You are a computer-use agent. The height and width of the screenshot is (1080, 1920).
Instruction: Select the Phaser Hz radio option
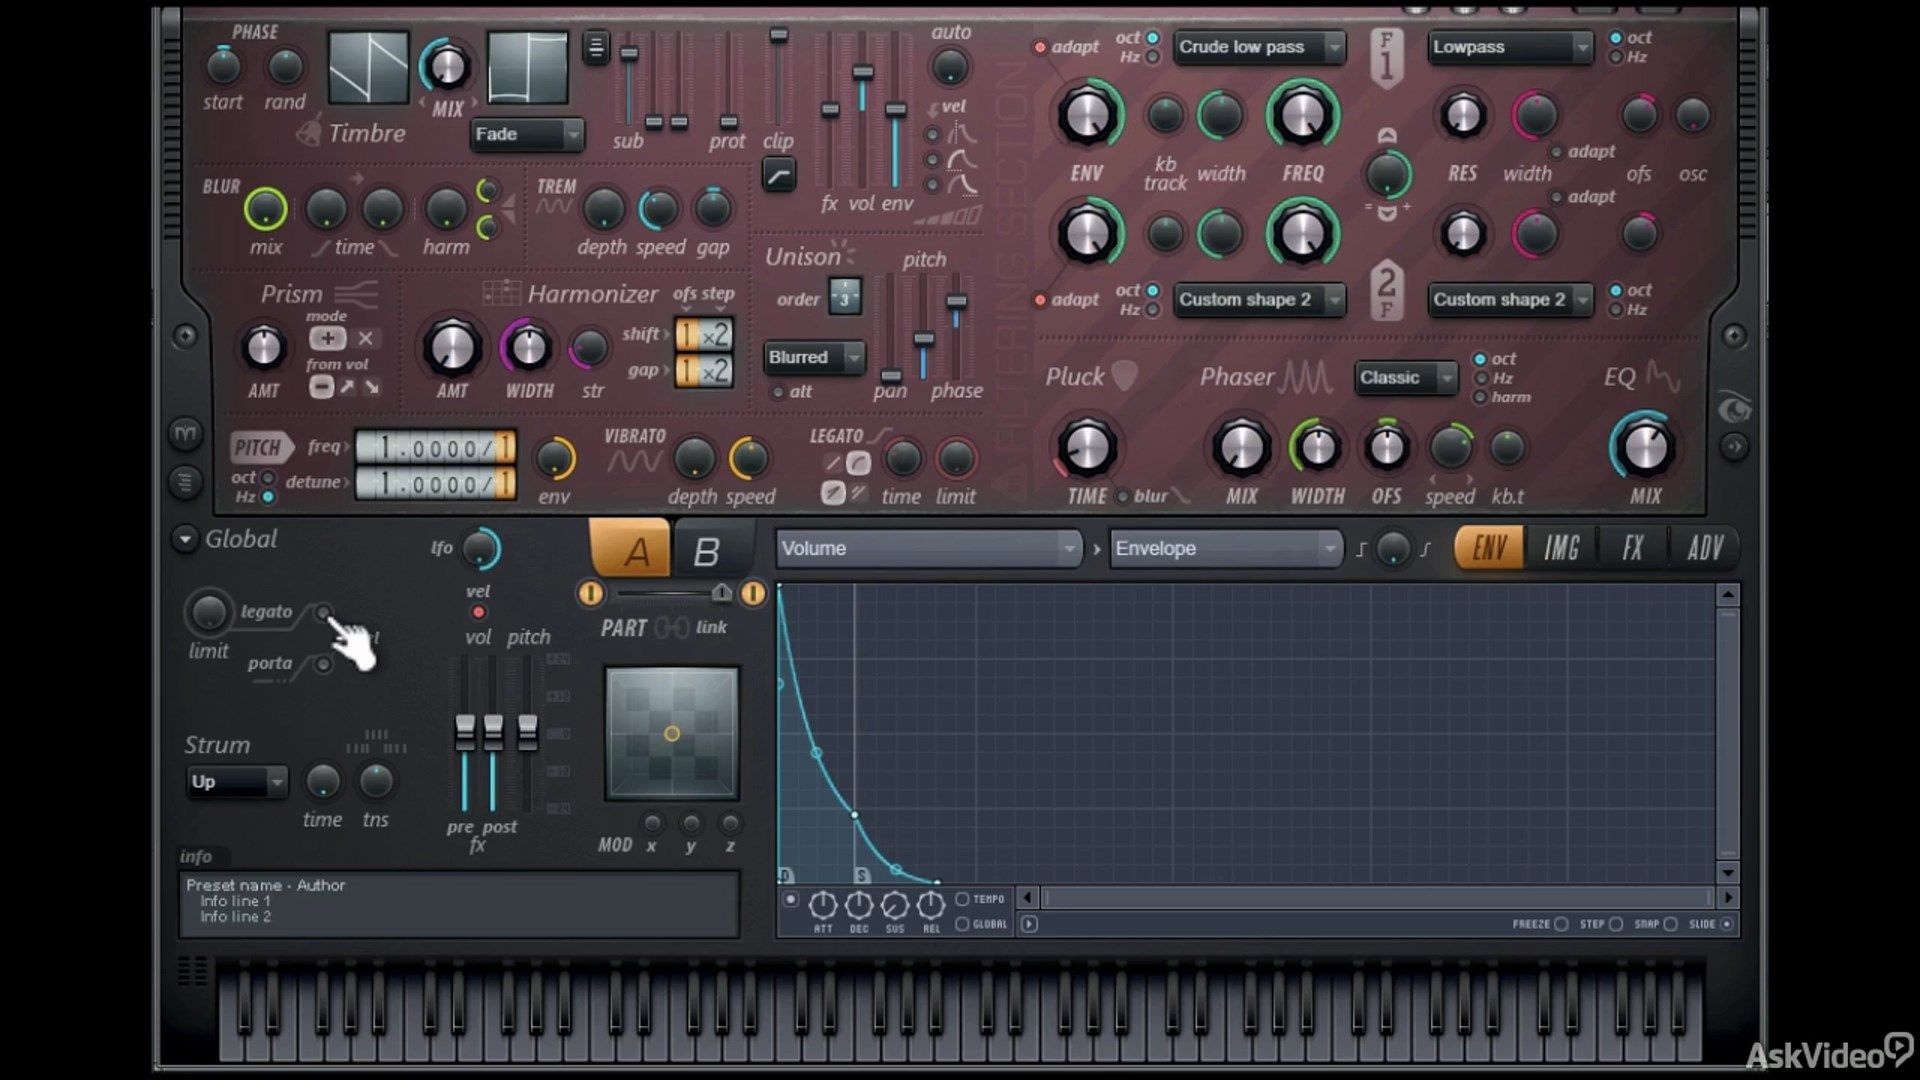point(1481,378)
